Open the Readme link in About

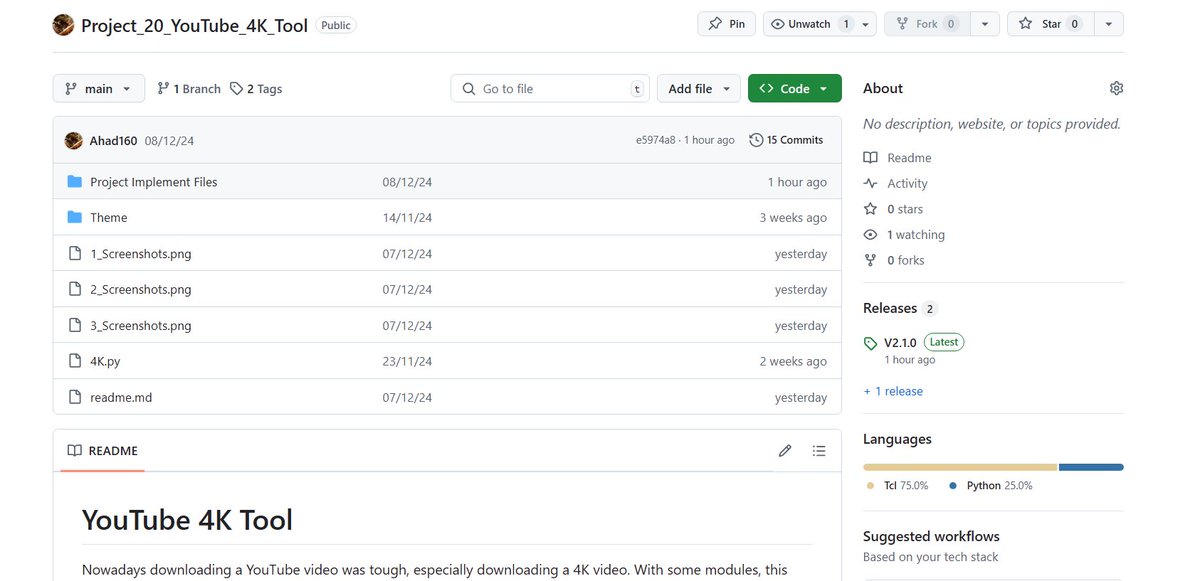[897, 158]
